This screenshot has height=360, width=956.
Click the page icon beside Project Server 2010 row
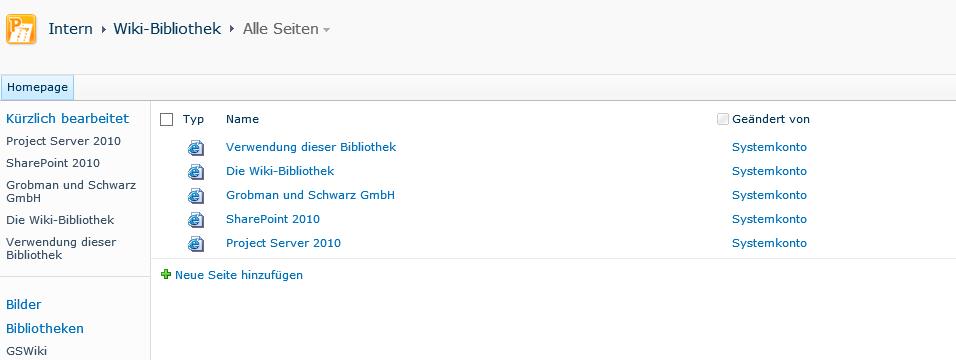196,243
